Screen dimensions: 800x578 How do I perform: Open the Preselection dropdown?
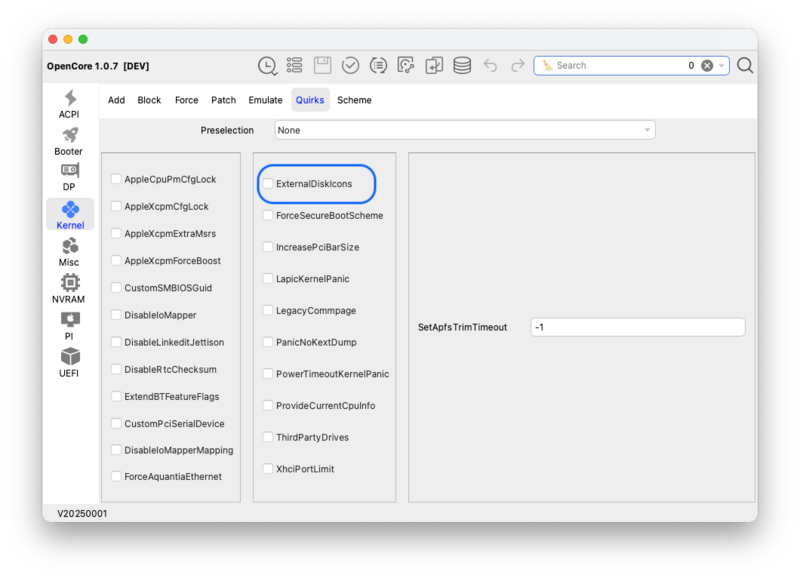pyautogui.click(x=465, y=130)
